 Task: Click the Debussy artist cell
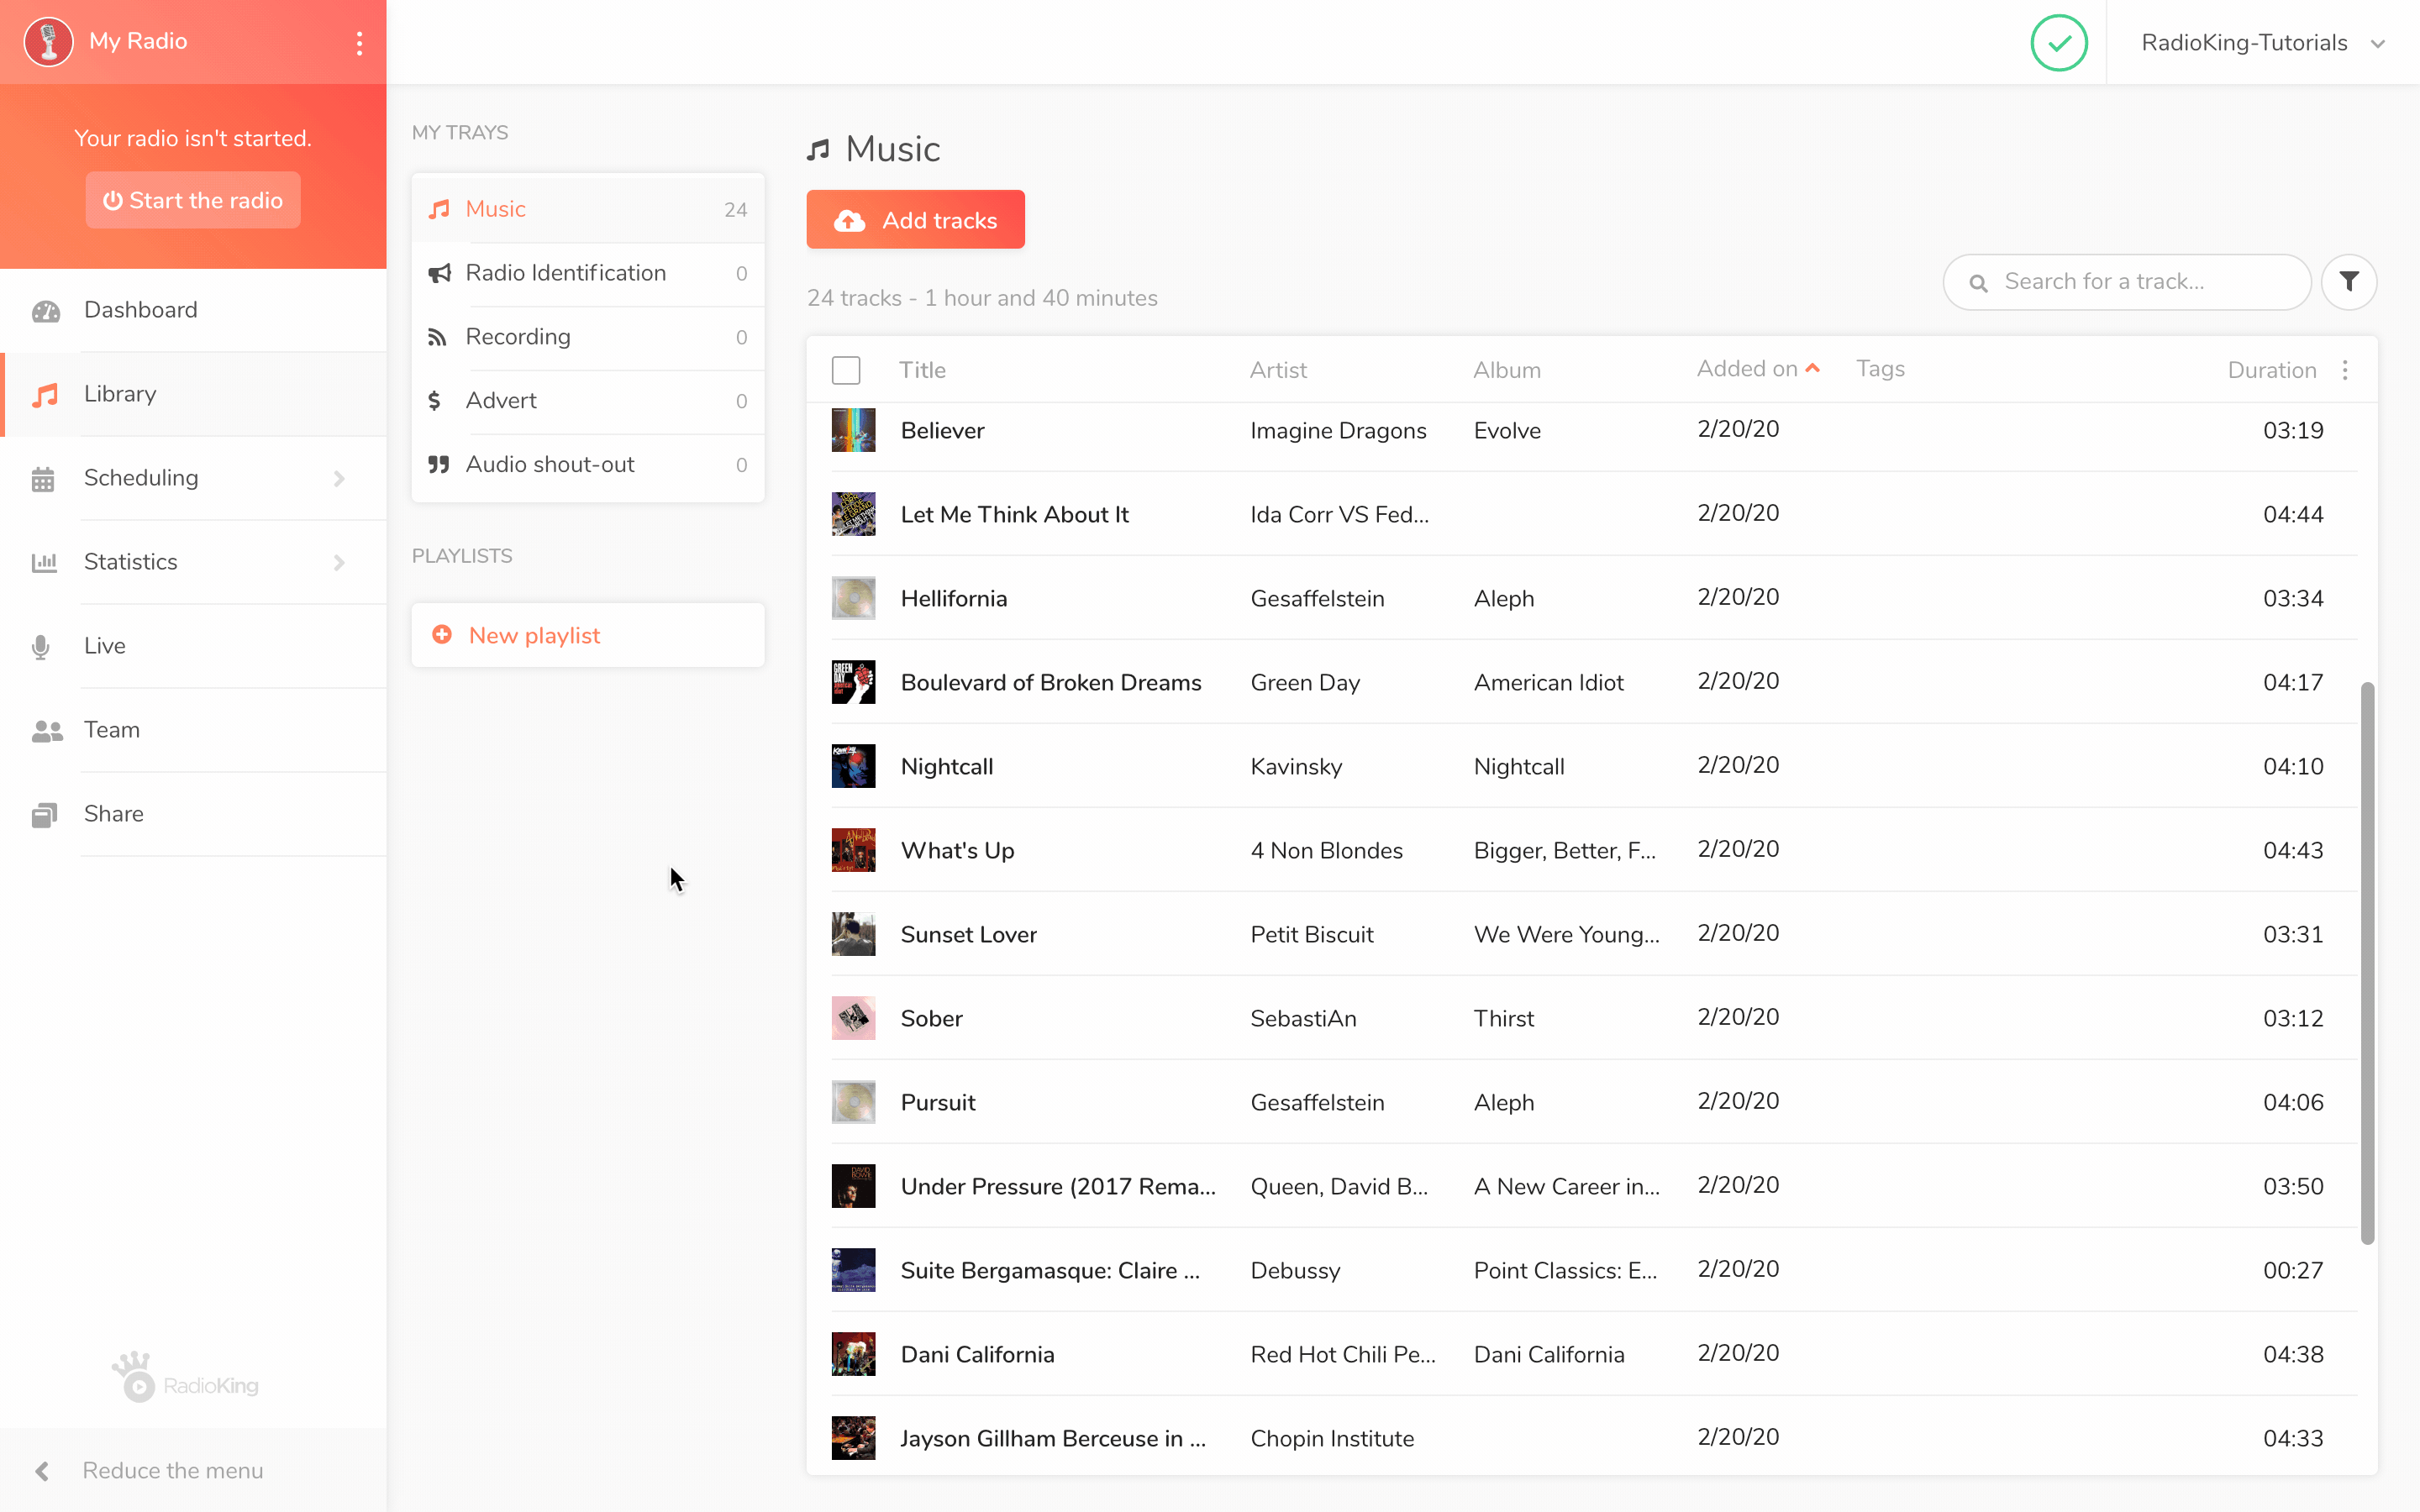[1295, 1270]
